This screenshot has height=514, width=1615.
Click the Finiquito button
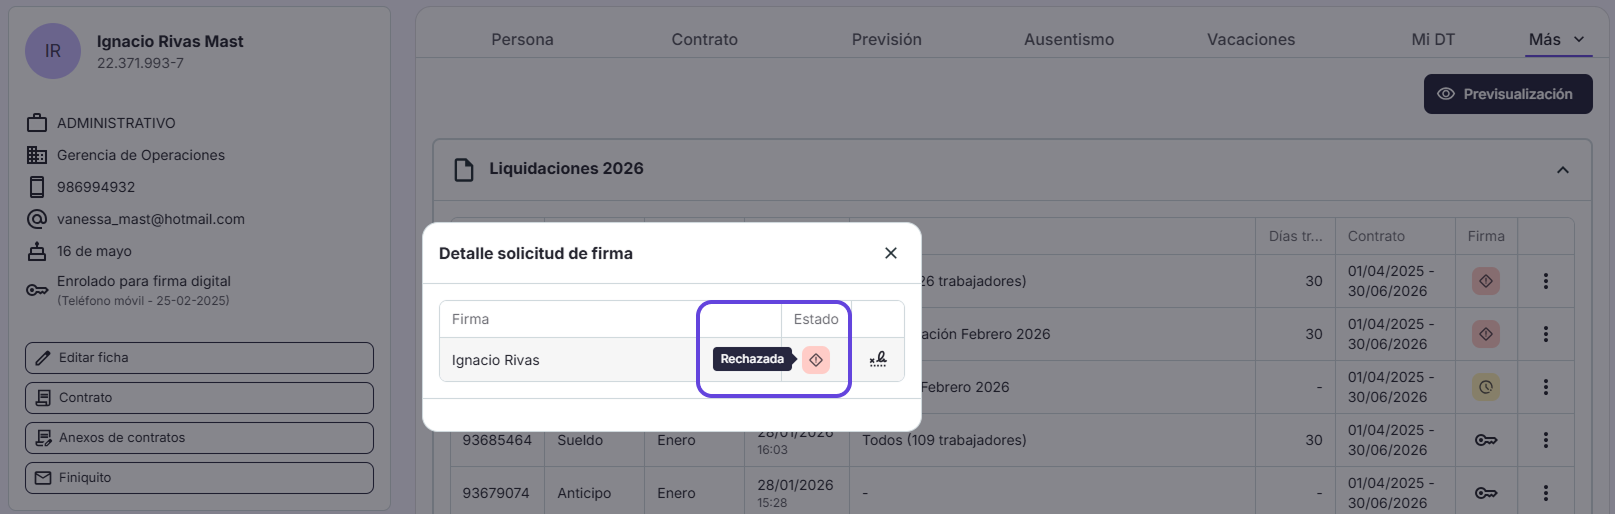(x=199, y=478)
